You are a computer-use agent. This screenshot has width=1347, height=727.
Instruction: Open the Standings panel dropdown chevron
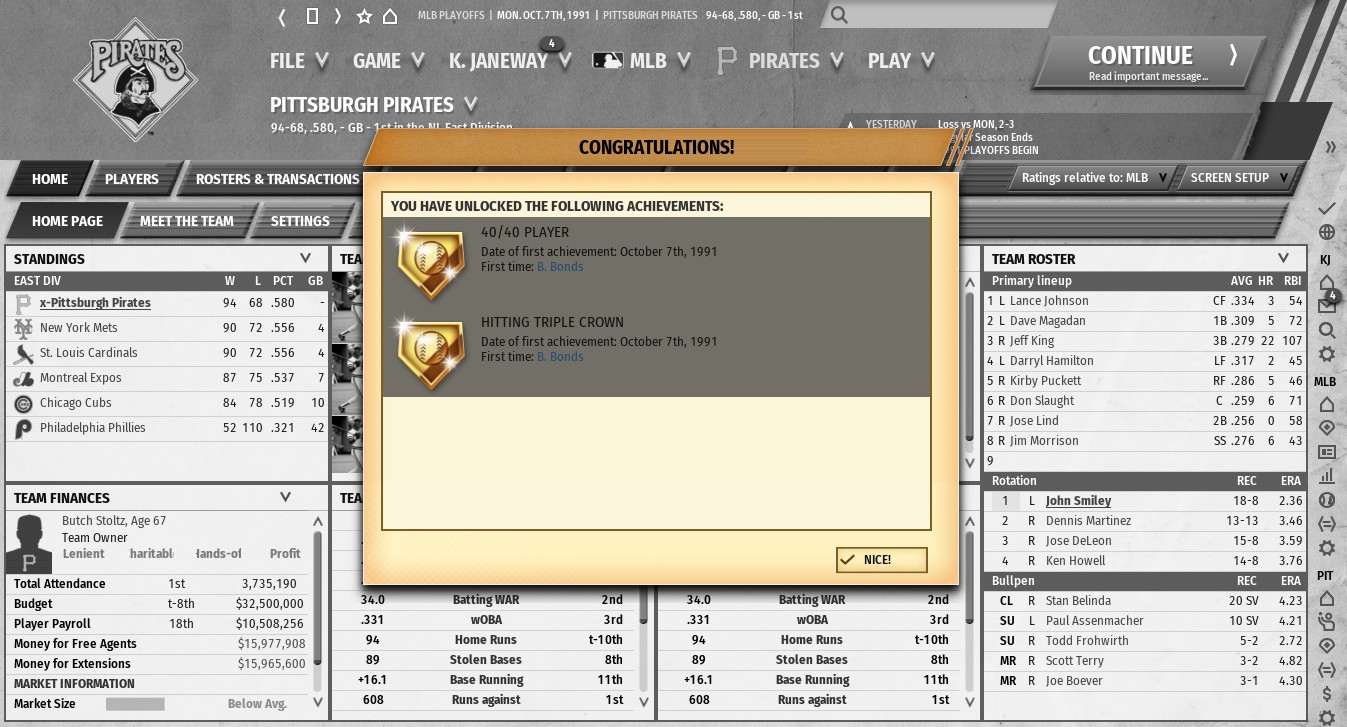(306, 258)
